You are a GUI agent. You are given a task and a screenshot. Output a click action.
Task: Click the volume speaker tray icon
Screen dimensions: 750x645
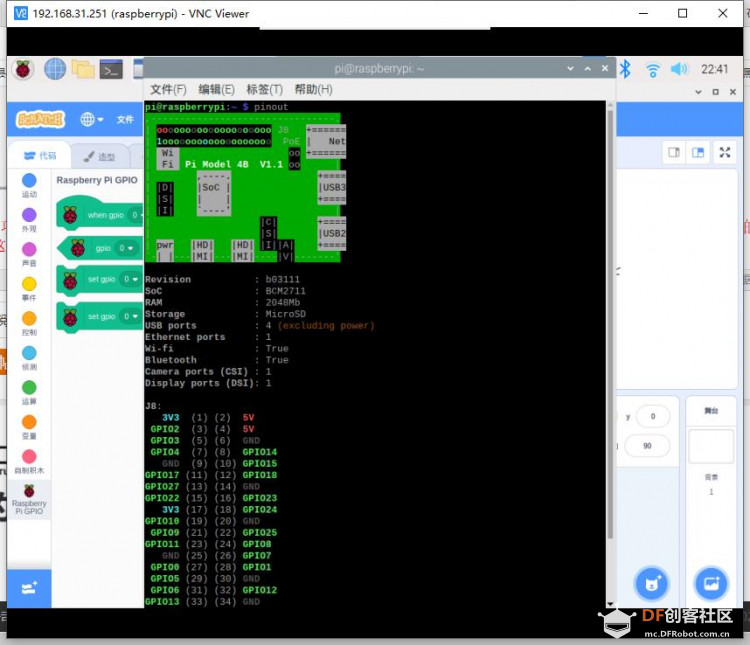pyautogui.click(x=679, y=69)
